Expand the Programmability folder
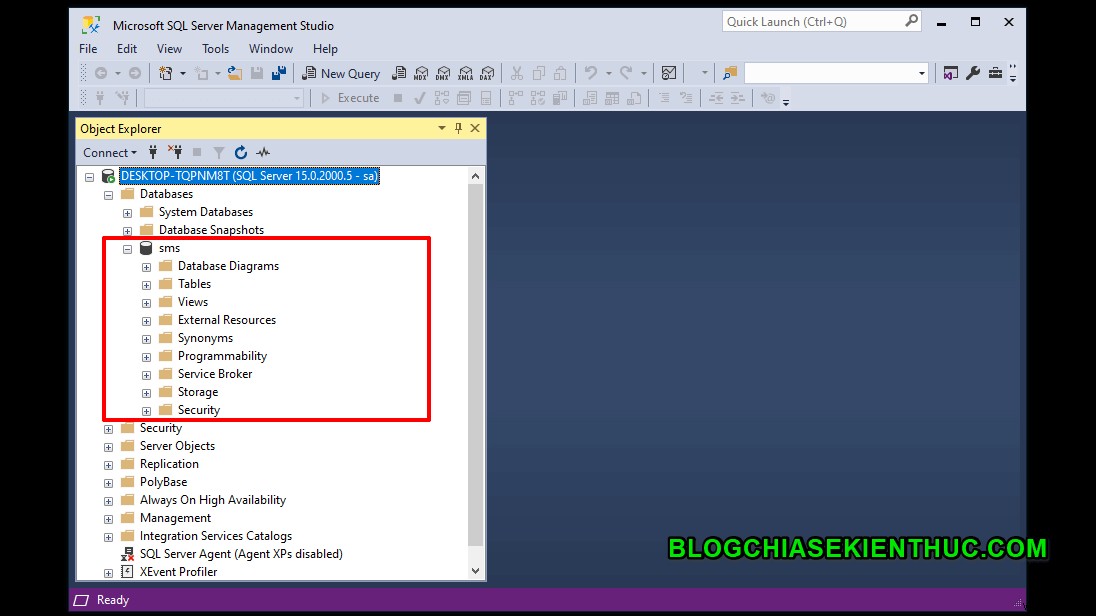Viewport: 1096px width, 616px height. [146, 357]
